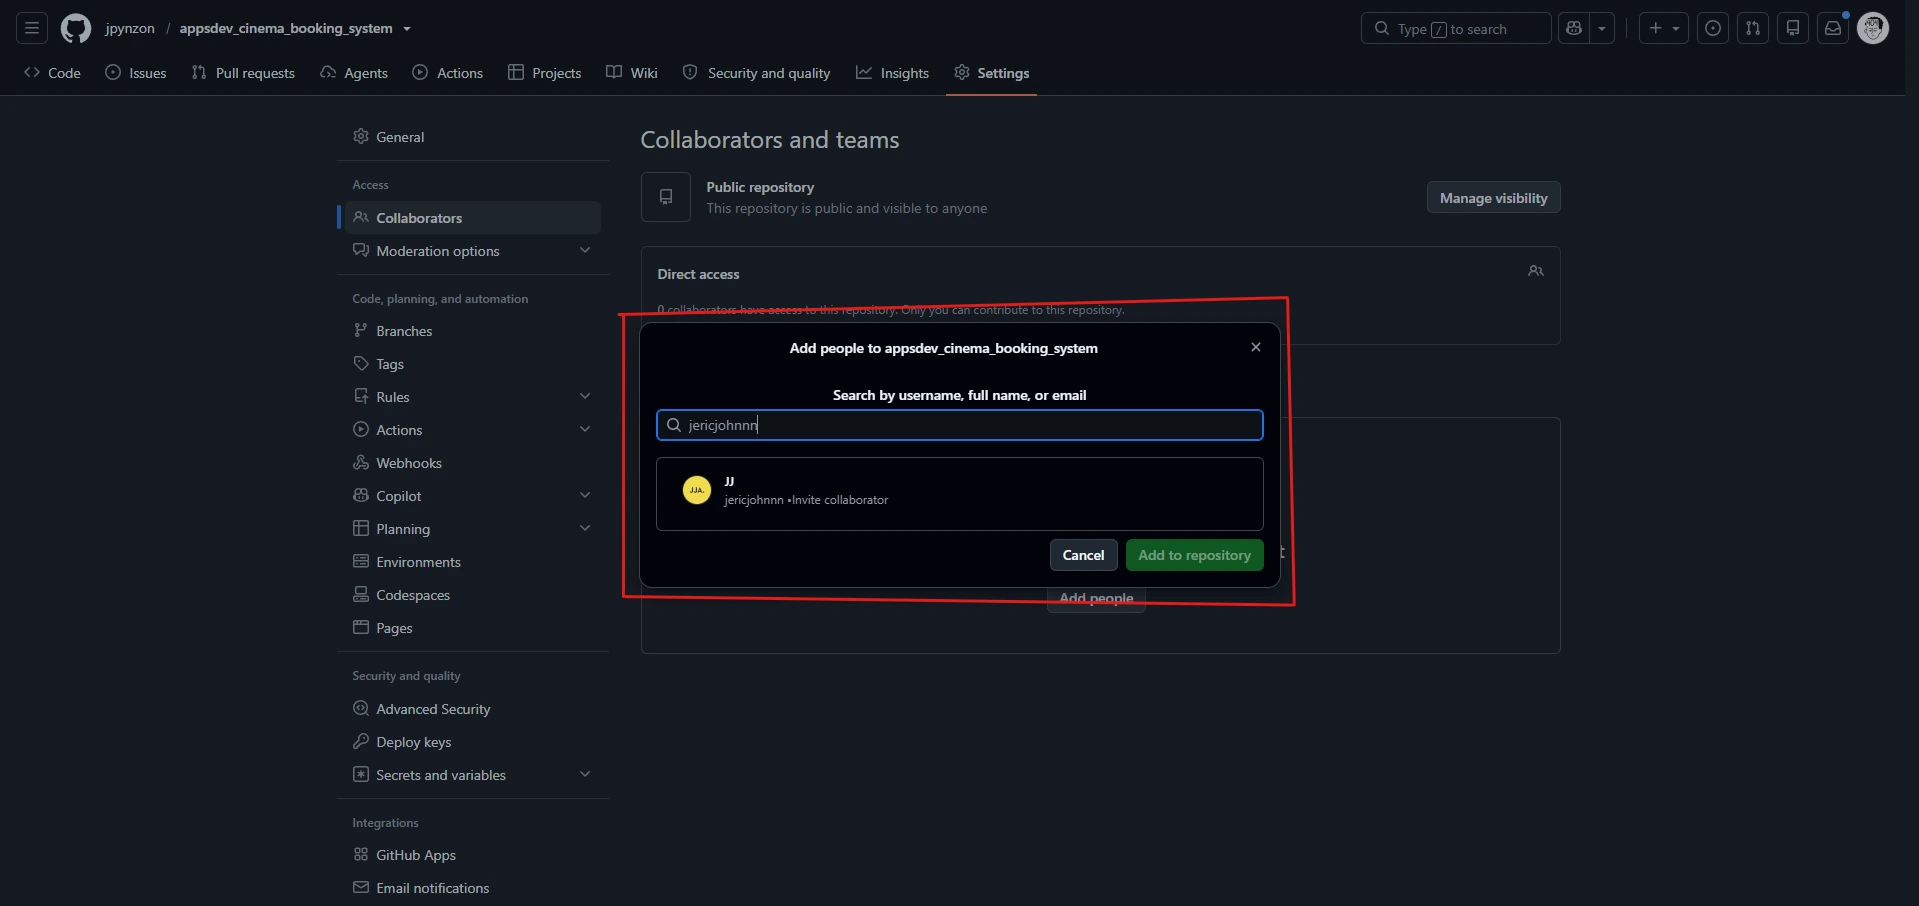Open Copilot chat icon in header
Screen dimensions: 1919x906
[1574, 28]
